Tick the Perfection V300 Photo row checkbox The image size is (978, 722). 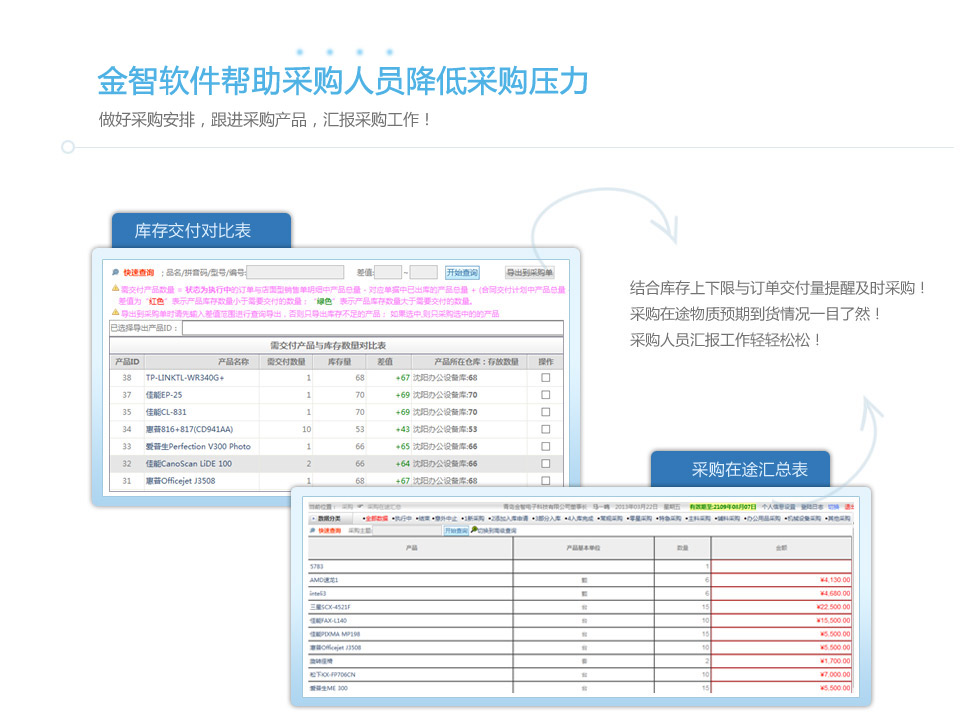546,446
